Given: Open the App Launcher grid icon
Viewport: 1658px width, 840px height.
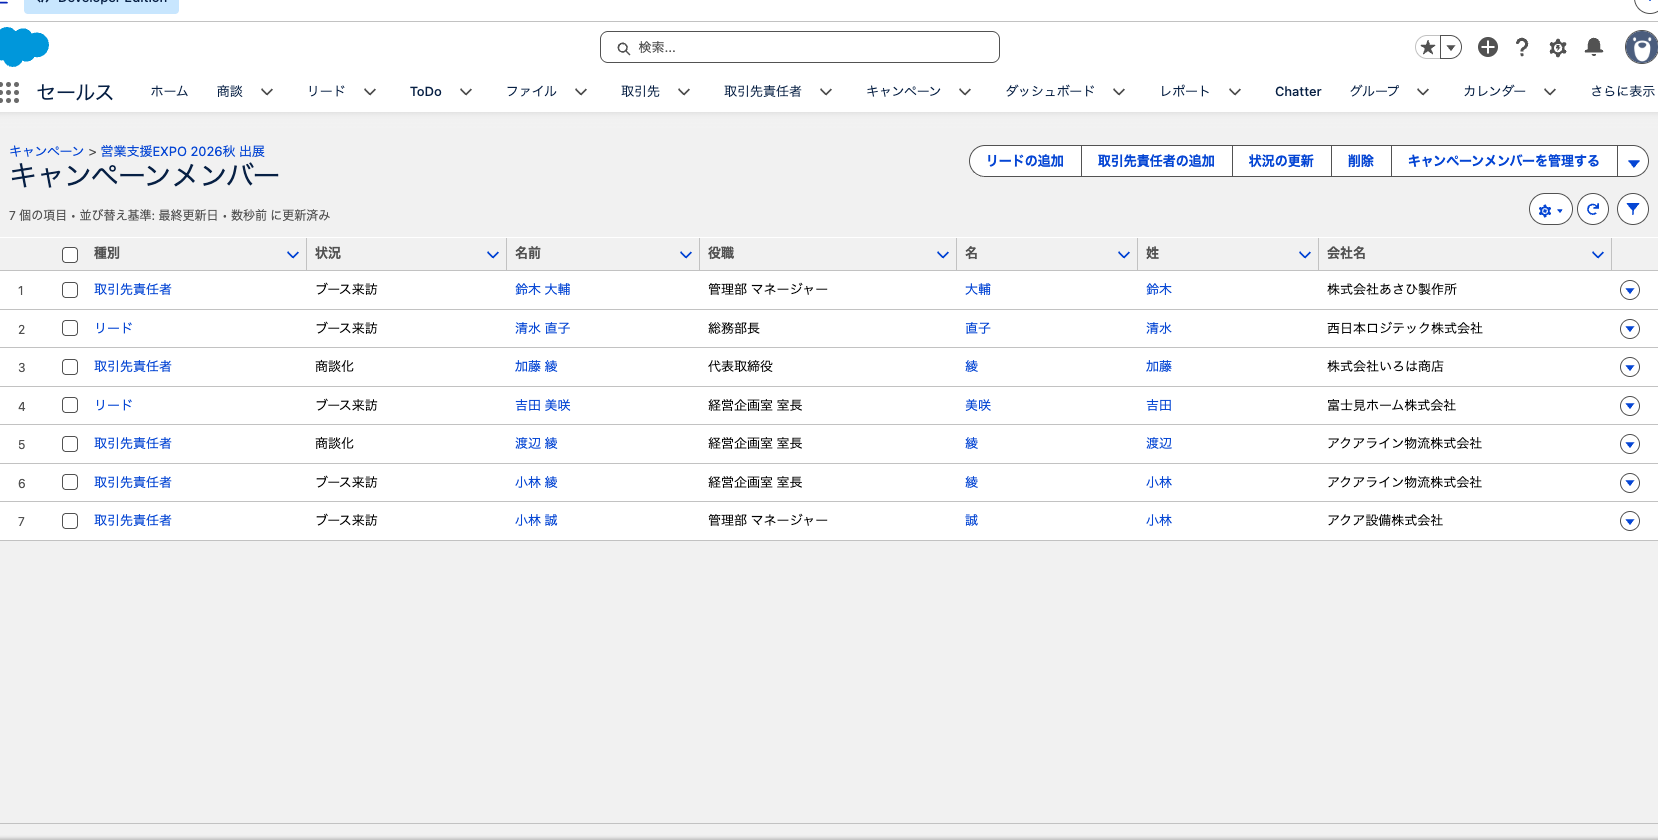Looking at the screenshot, I should pyautogui.click(x=10, y=92).
